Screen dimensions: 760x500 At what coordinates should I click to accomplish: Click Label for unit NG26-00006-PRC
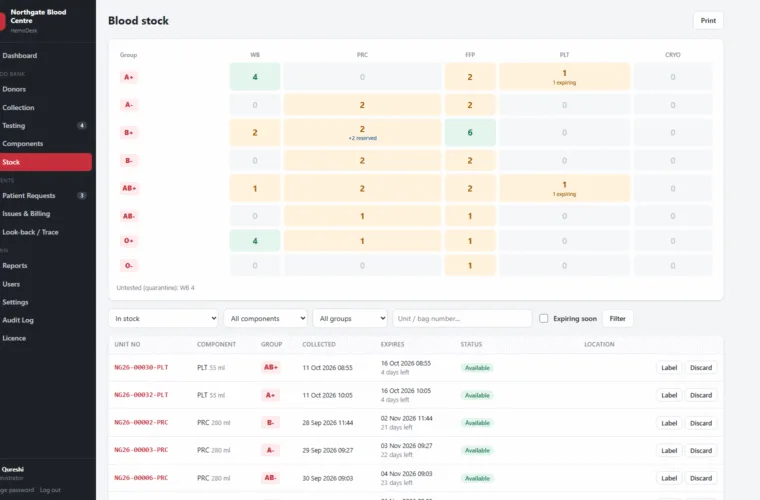click(x=669, y=478)
